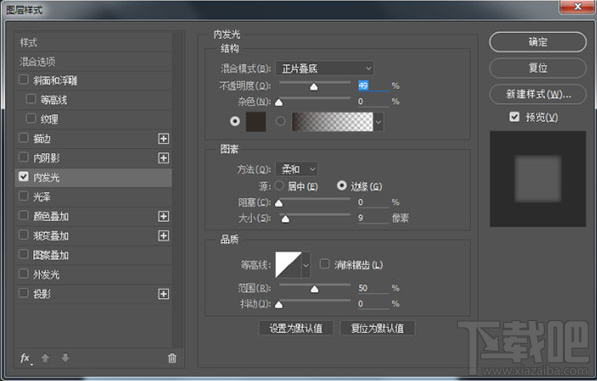Enable the 消除锯齿 checkbox

[324, 264]
